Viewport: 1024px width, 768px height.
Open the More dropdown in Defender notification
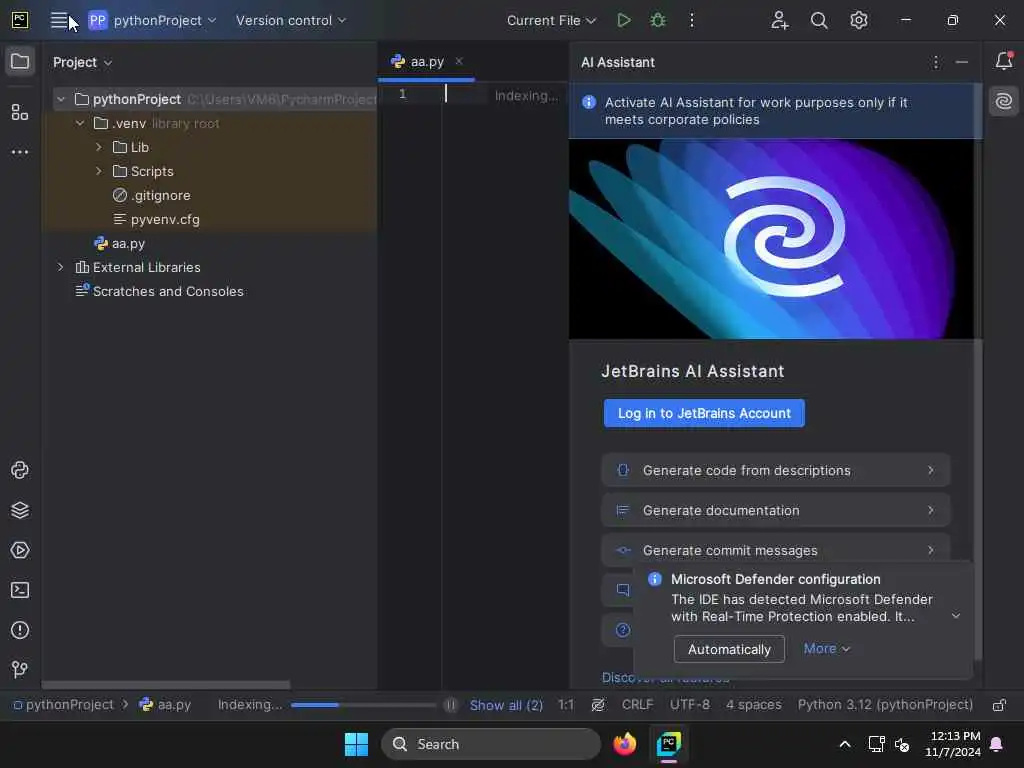click(x=827, y=648)
